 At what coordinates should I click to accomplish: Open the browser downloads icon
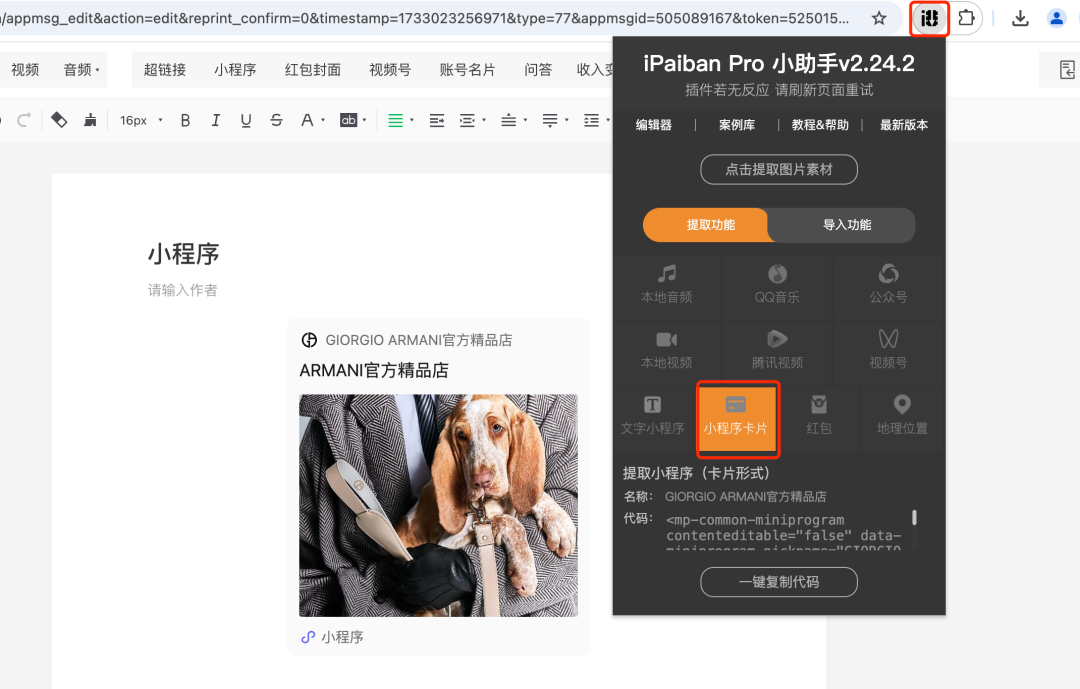click(1020, 19)
